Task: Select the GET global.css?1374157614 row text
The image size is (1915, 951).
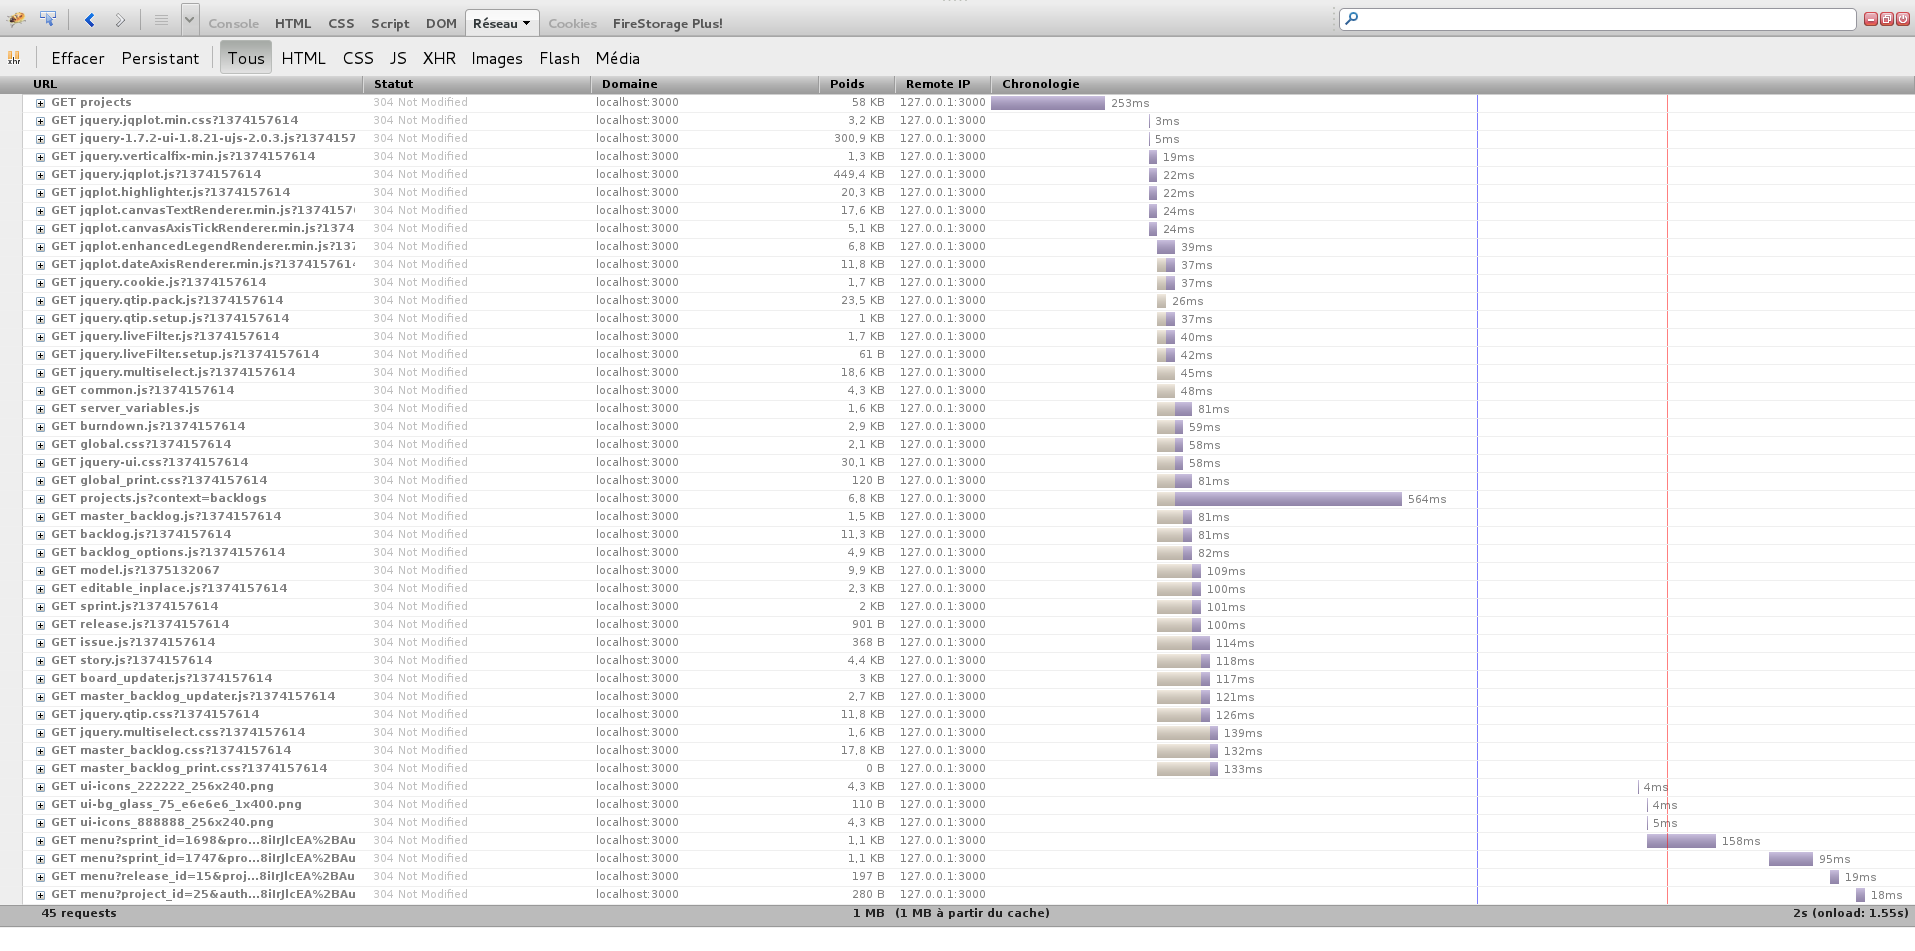Action: 141,444
